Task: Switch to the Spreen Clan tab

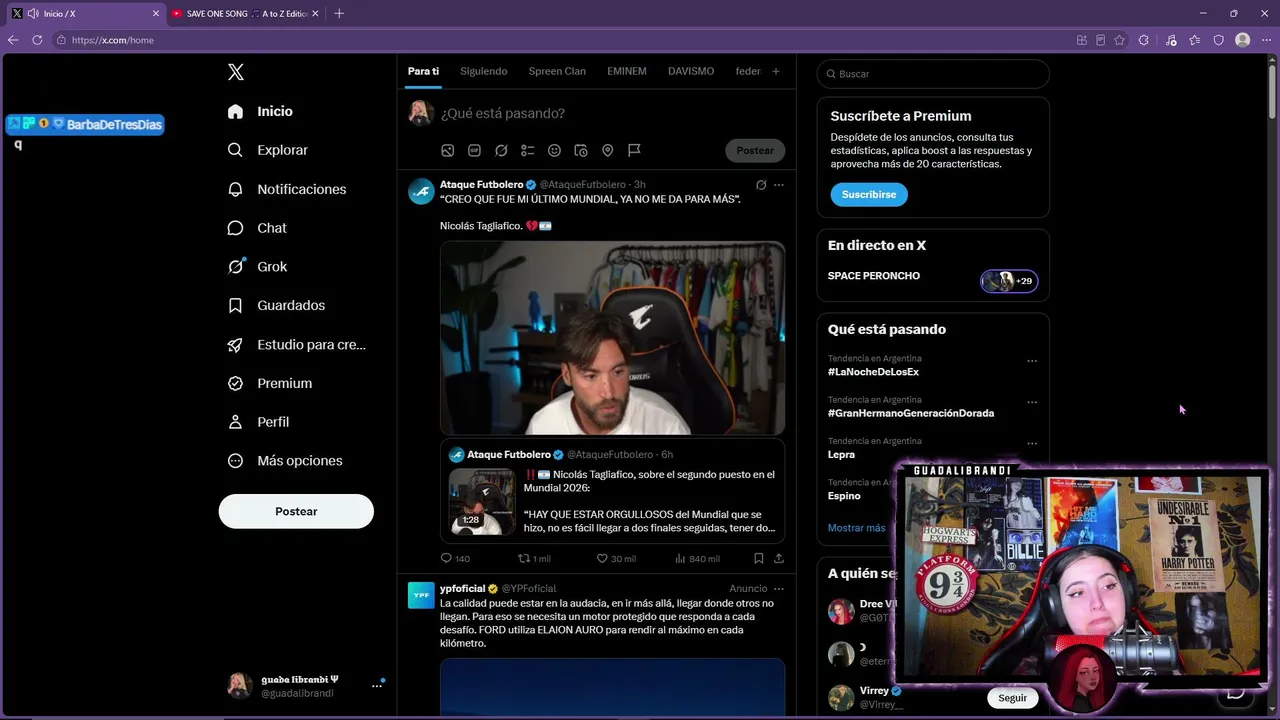Action: [557, 71]
